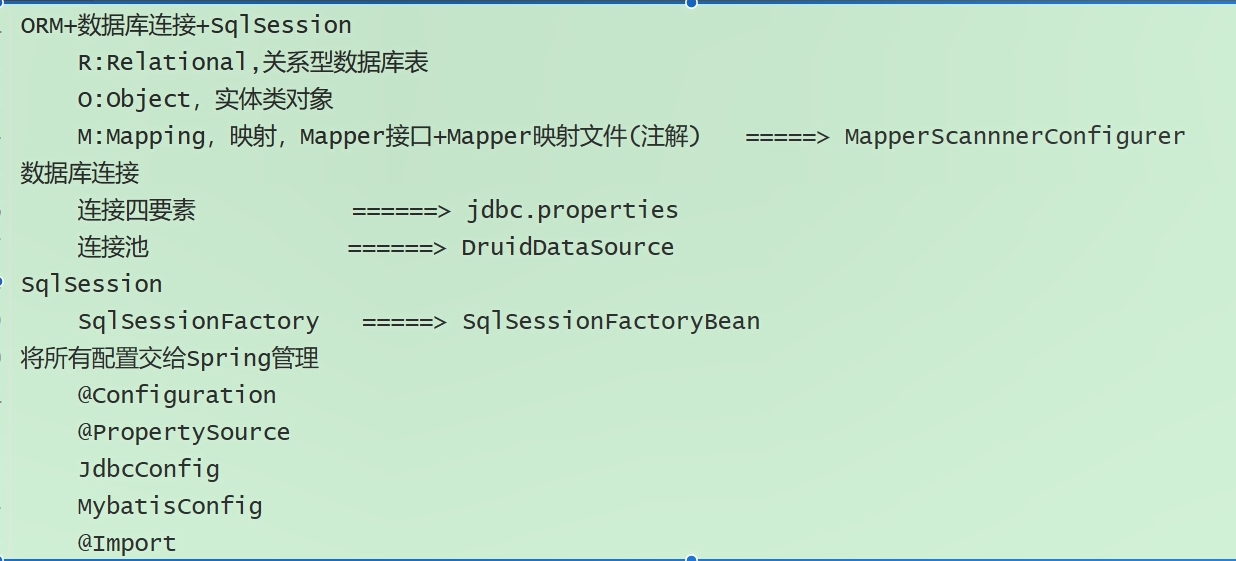Click the line "O:Object, 实体类对象"
This screenshot has height=561, width=1236.
coord(205,99)
